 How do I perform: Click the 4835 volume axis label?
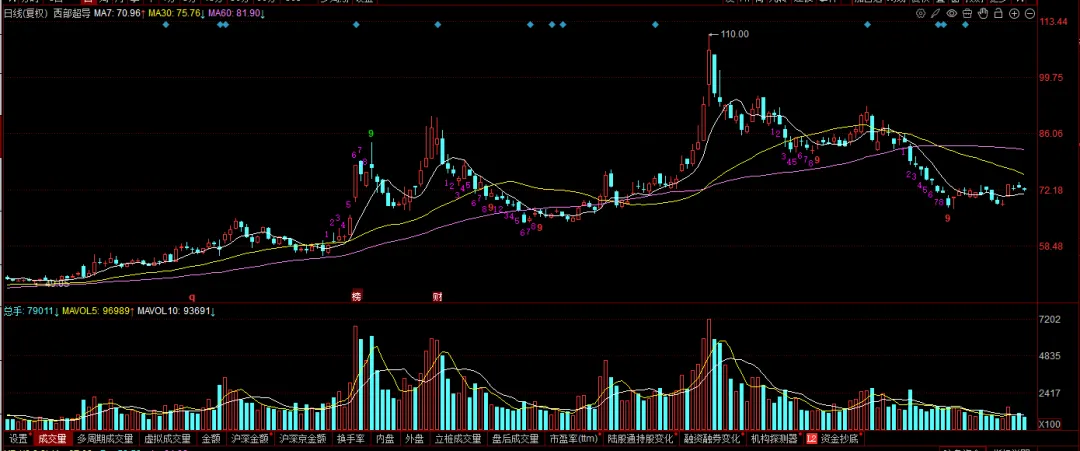tap(1051, 356)
